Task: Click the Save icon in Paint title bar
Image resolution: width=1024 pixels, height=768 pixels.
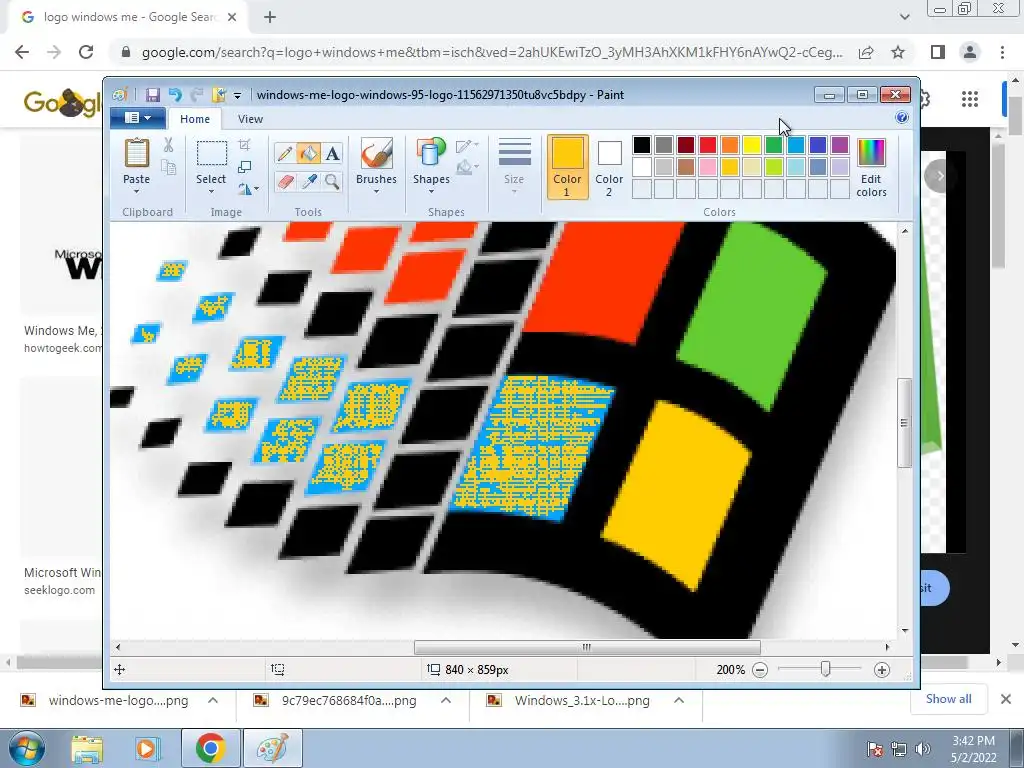Action: (152, 95)
